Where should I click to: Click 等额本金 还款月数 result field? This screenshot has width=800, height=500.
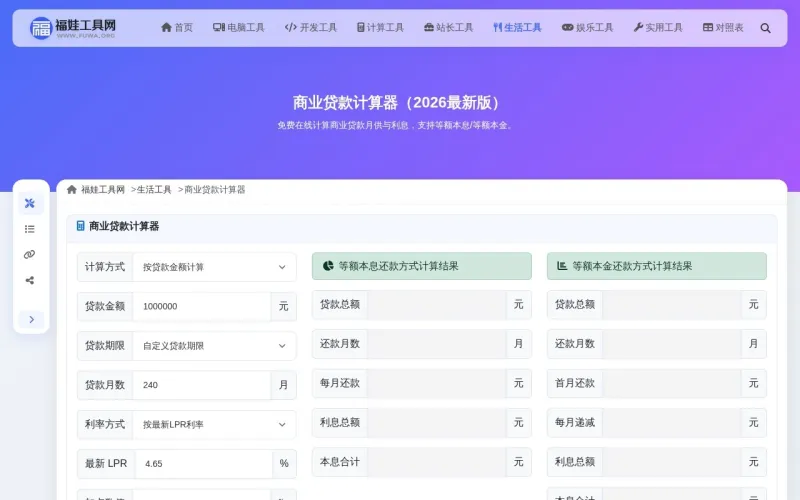tap(671, 344)
